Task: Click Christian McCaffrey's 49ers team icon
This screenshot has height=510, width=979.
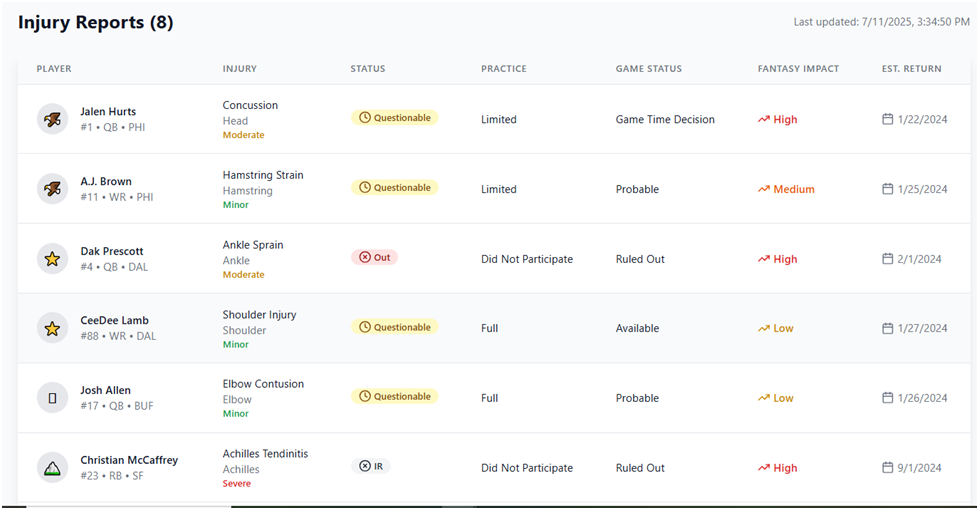Action: click(52, 468)
